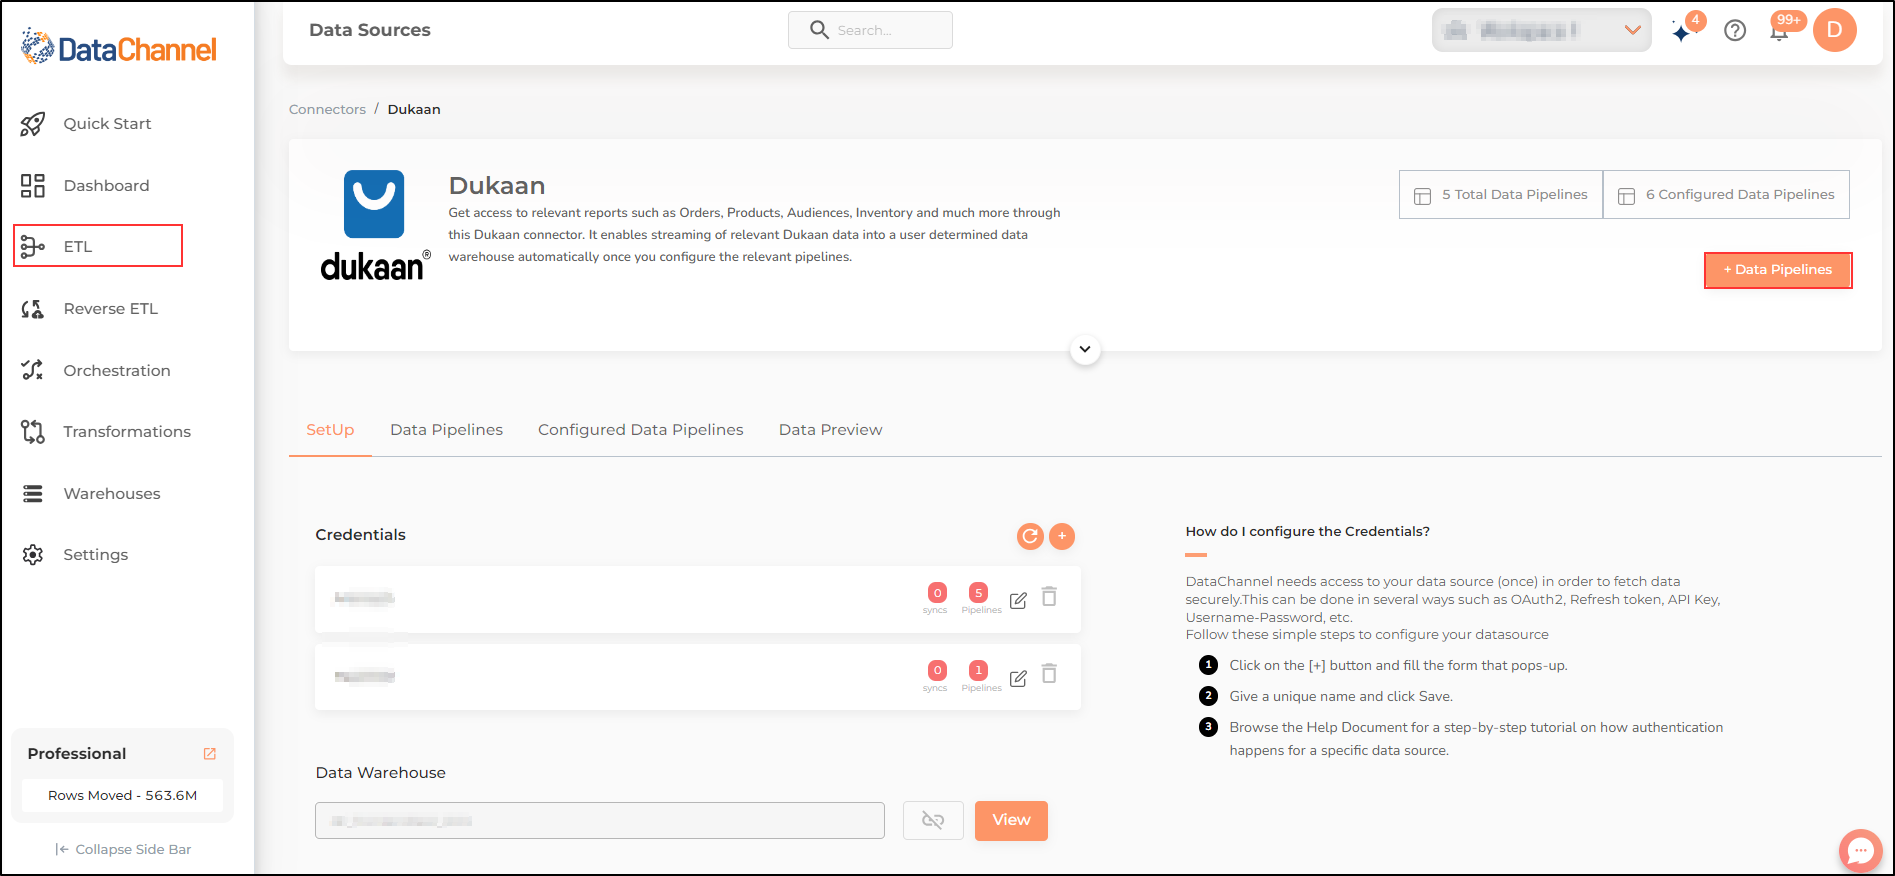Refresh the credentials list
This screenshot has width=1895, height=876.
click(x=1030, y=536)
